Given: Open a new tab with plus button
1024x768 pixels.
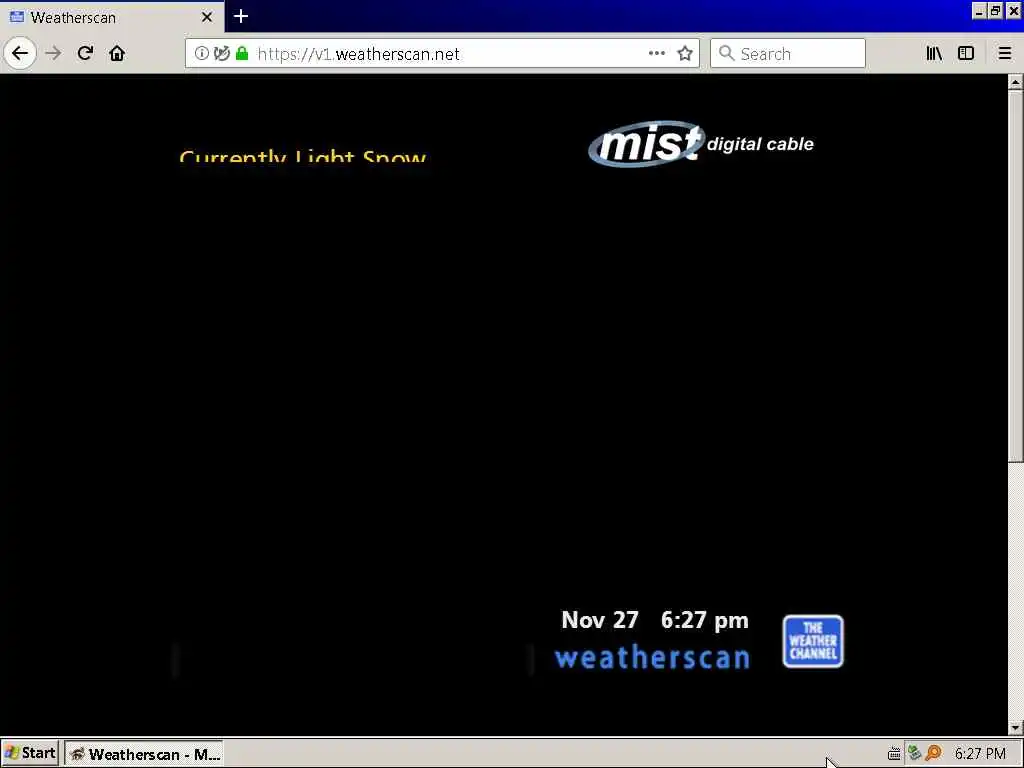Looking at the screenshot, I should [241, 16].
